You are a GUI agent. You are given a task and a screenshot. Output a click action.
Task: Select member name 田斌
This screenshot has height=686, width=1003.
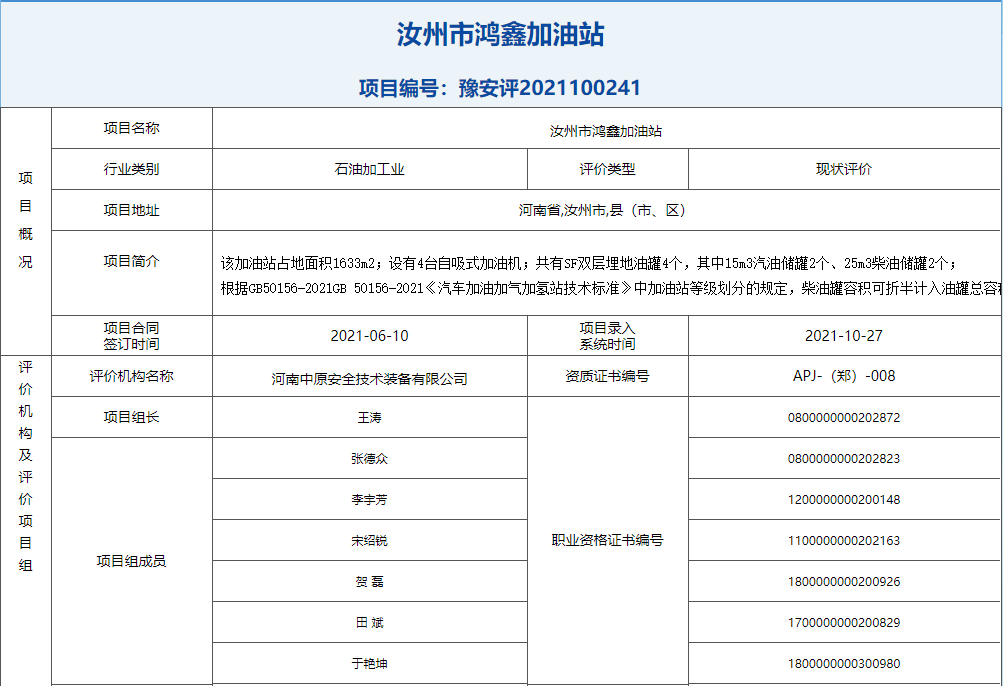pyautogui.click(x=370, y=623)
